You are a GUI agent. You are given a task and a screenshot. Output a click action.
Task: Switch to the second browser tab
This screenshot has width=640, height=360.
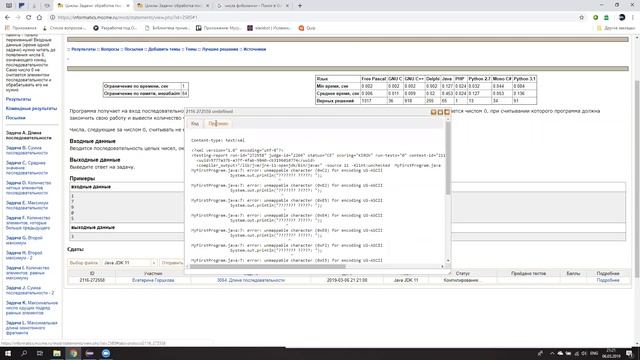point(173,6)
